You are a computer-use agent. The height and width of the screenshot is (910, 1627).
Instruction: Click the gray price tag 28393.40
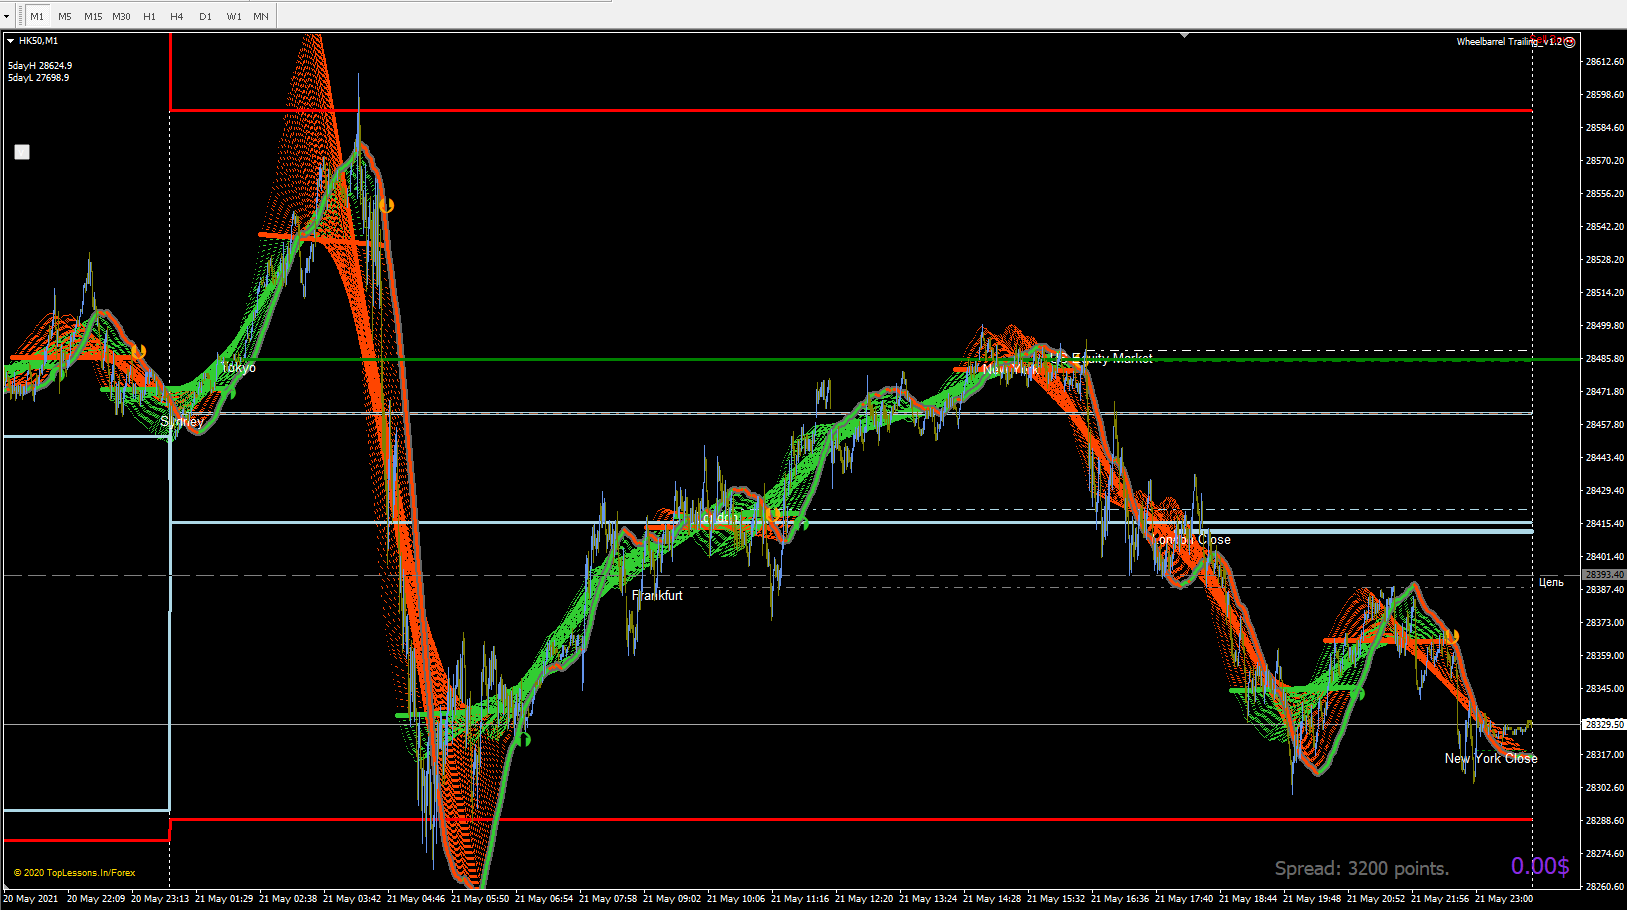[1604, 575]
